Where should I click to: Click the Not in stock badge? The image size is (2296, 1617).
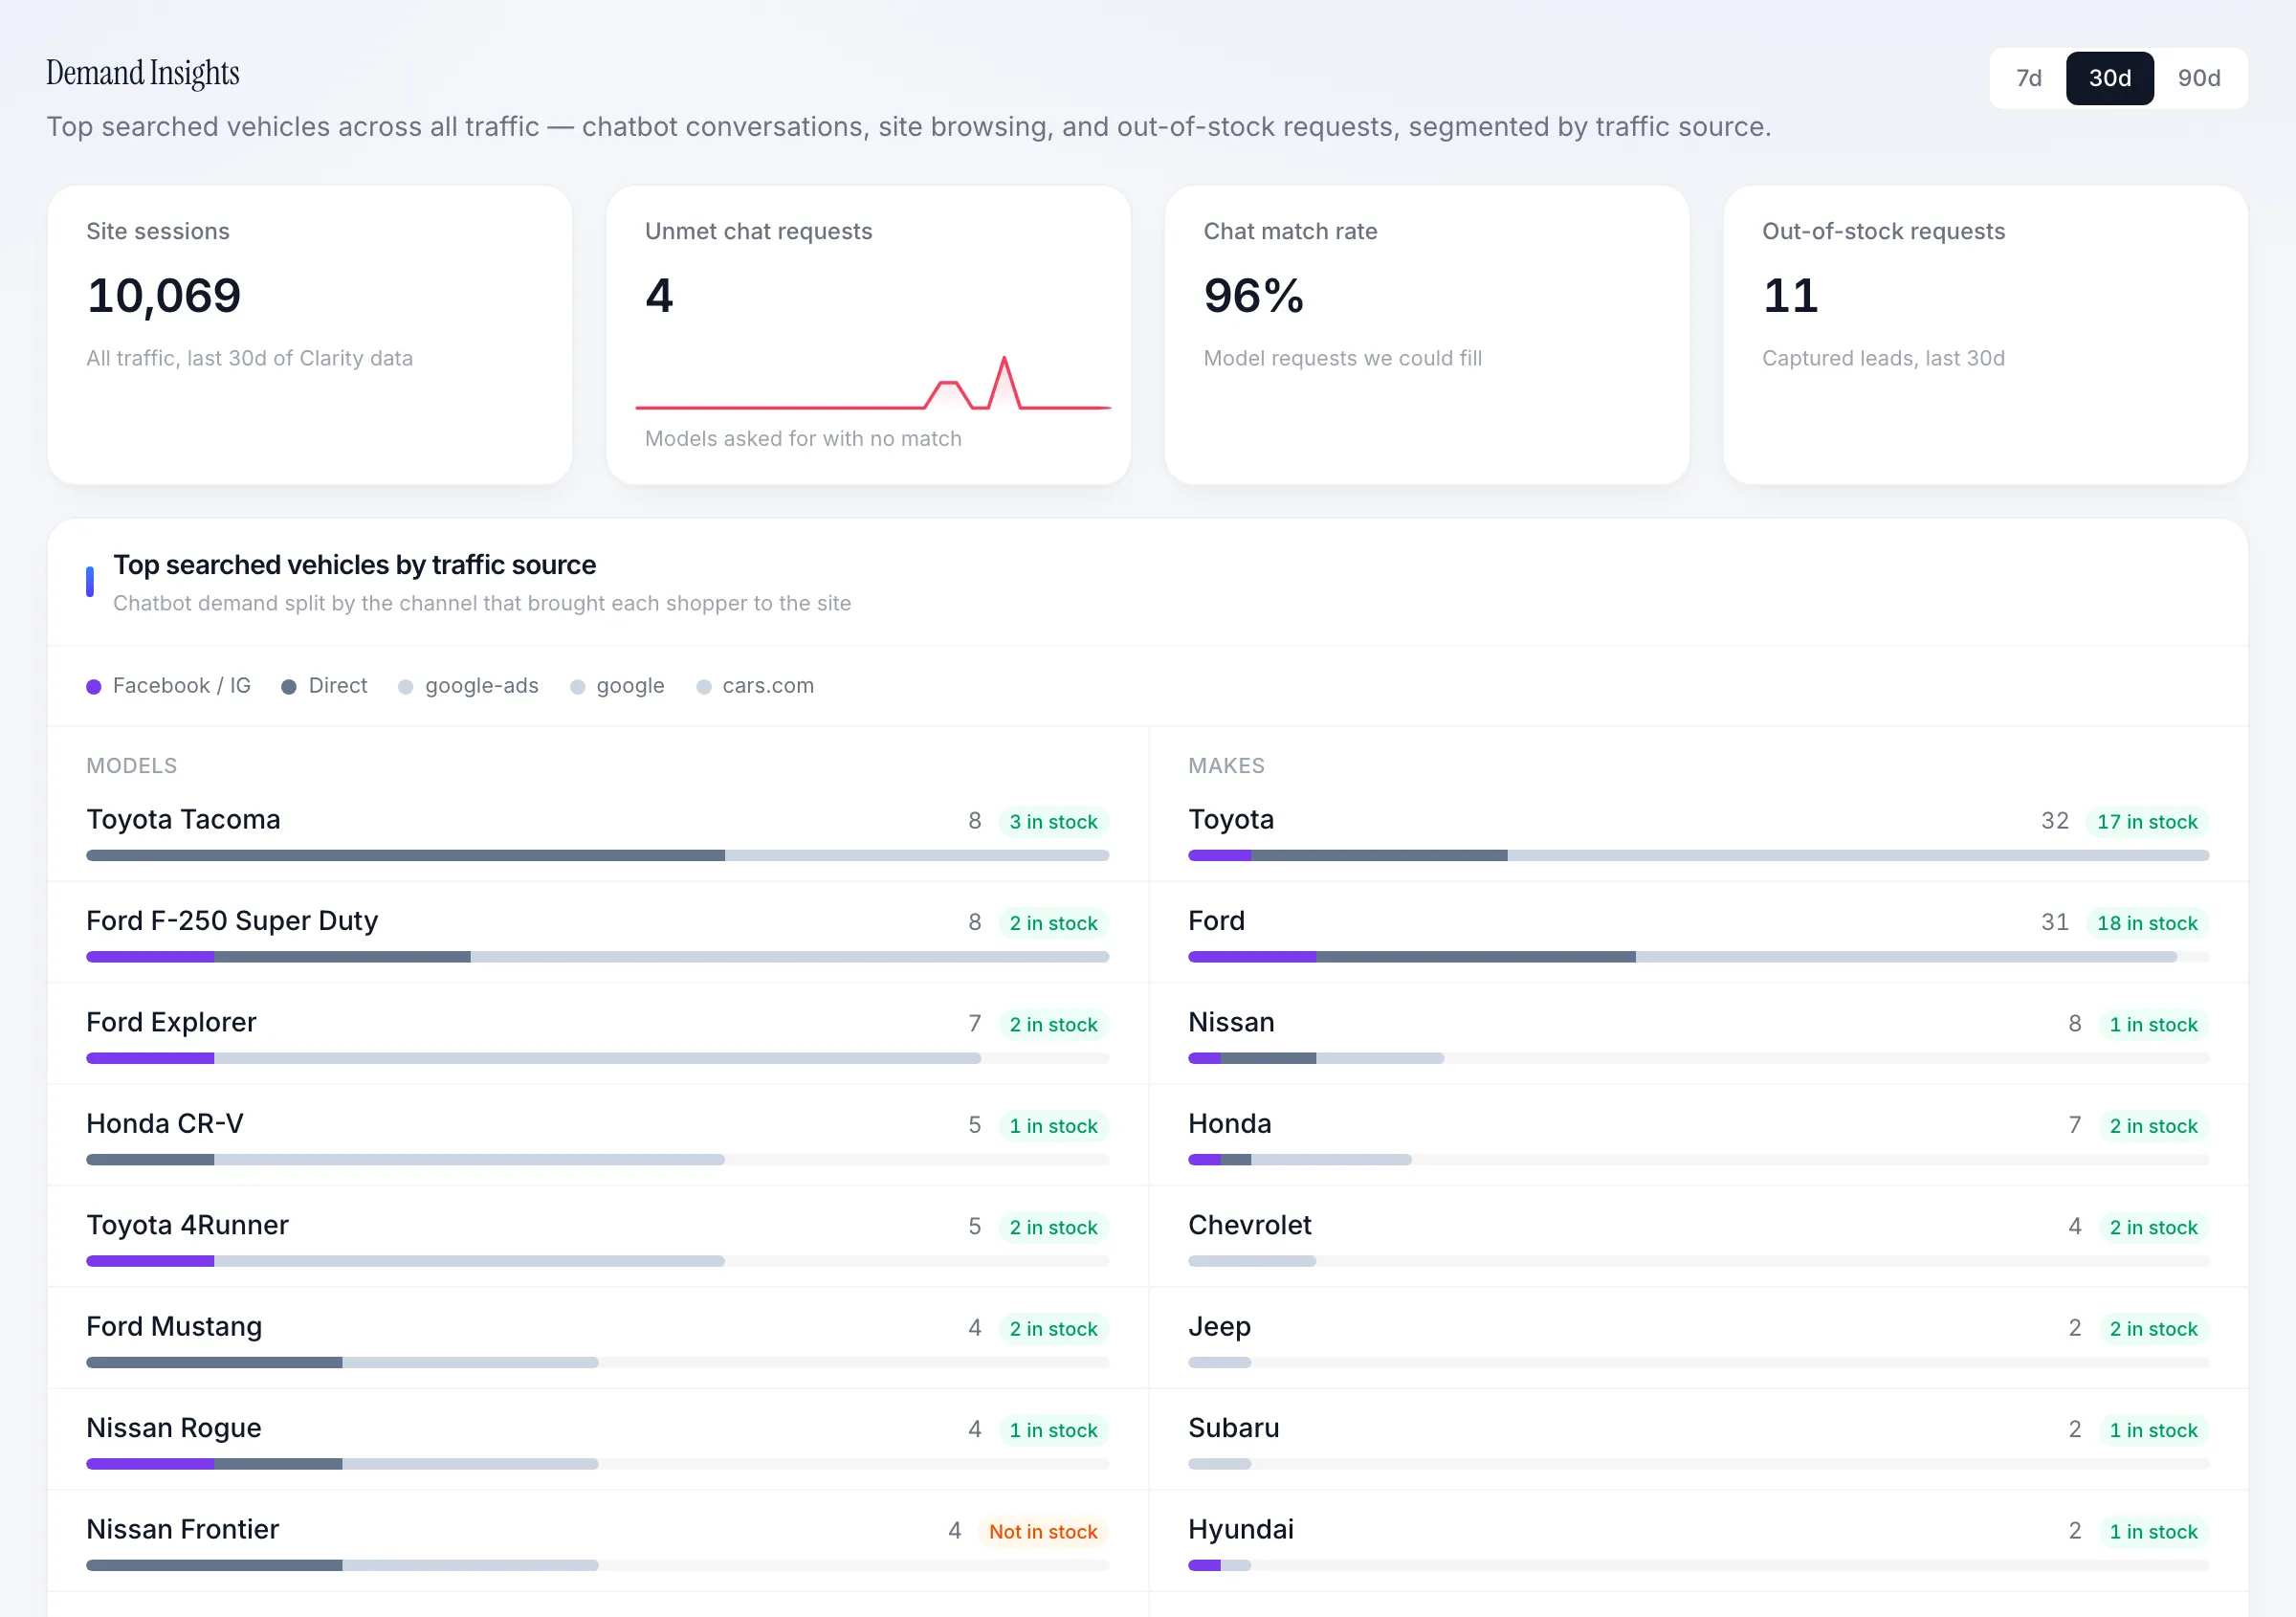click(x=1043, y=1532)
